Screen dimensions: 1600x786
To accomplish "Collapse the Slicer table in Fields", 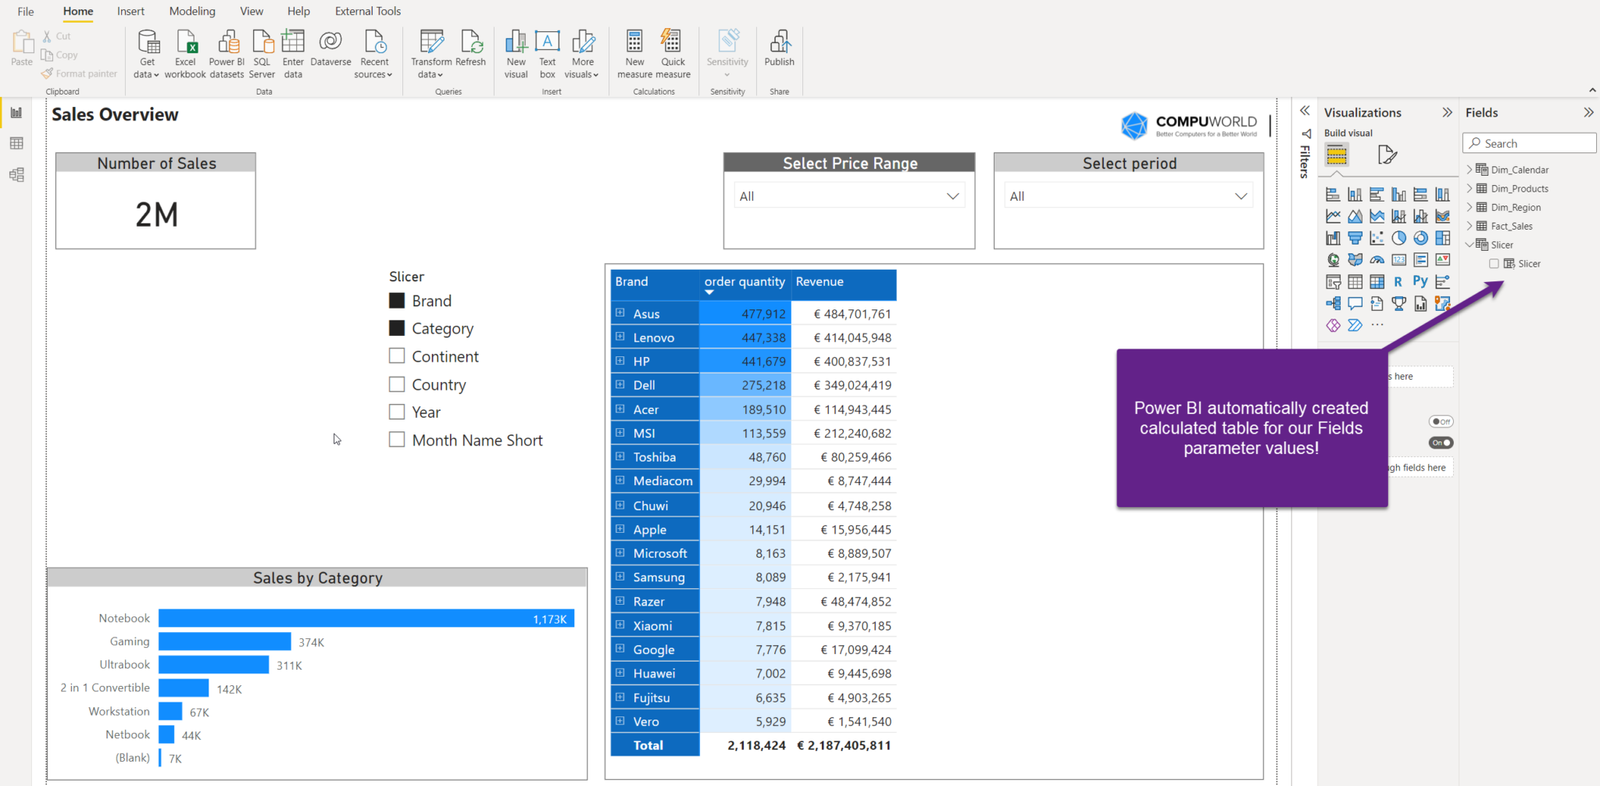I will point(1469,245).
